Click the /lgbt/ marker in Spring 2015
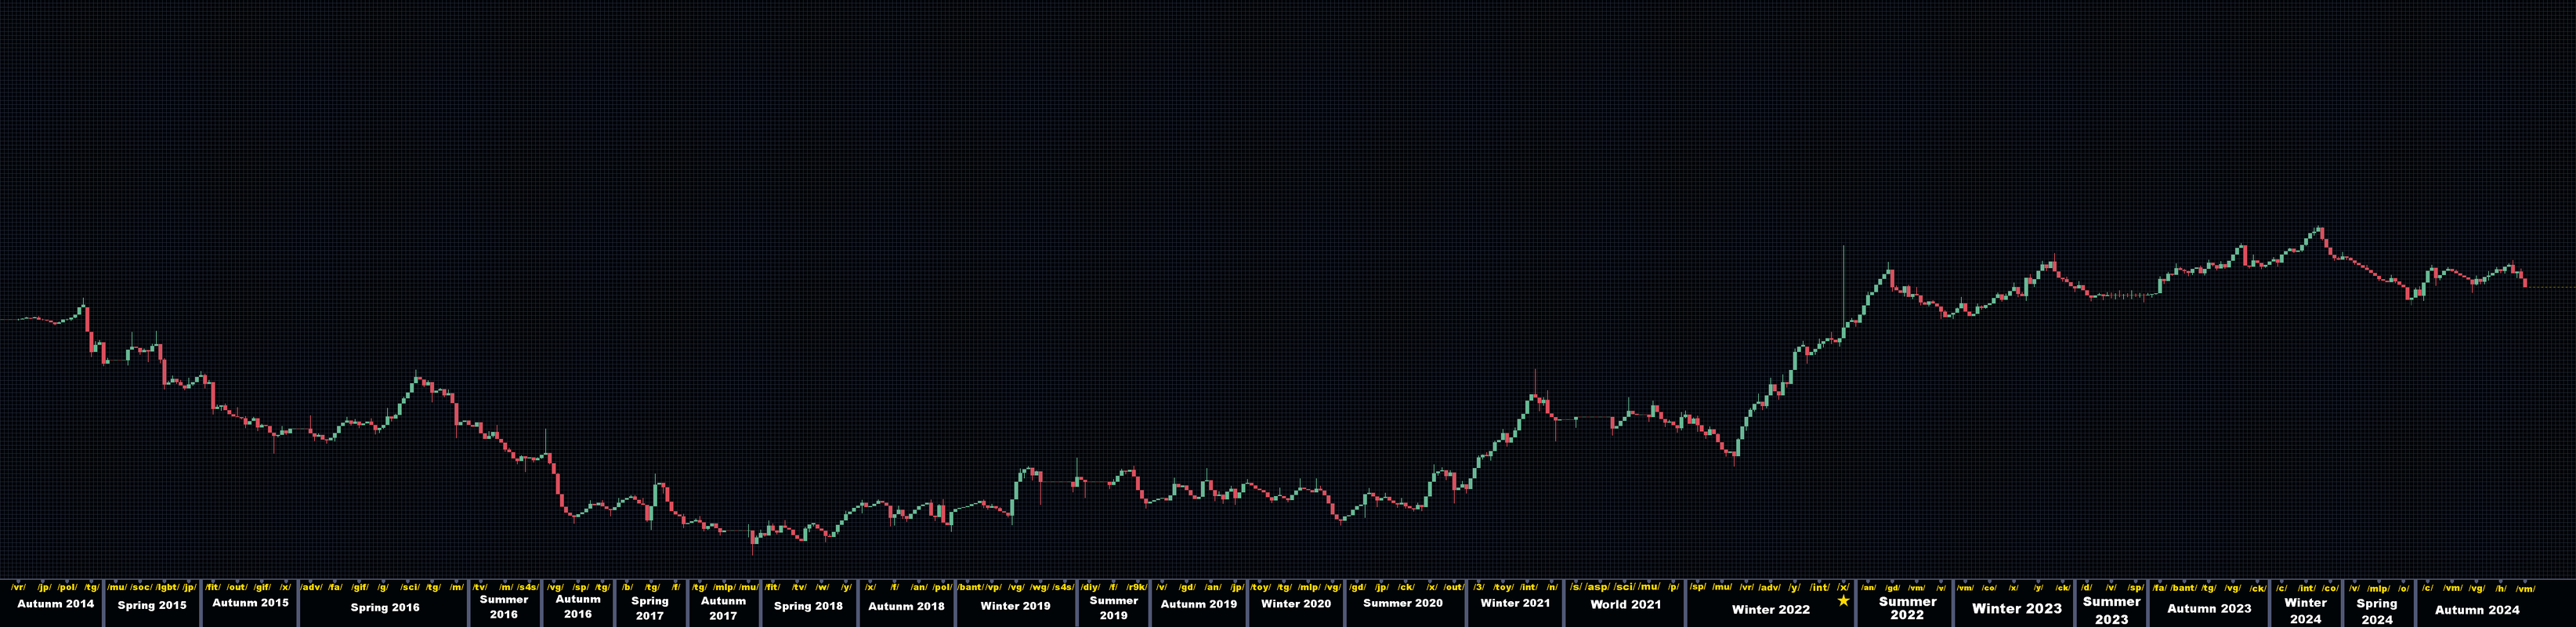 [167, 587]
